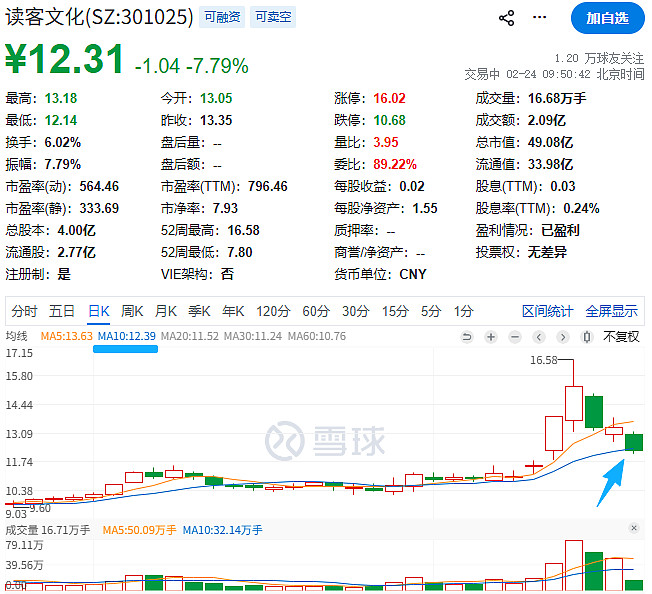Click the MA20:11.52 indicator label
This screenshot has height=594, width=652.
pos(190,336)
